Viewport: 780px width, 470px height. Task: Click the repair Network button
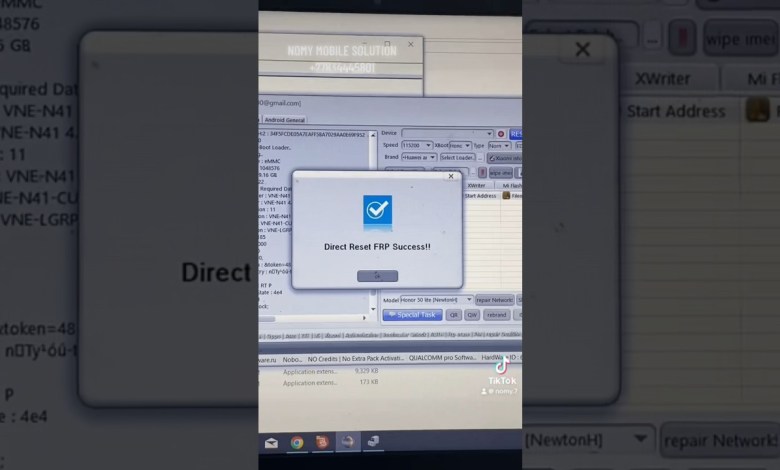(x=494, y=299)
